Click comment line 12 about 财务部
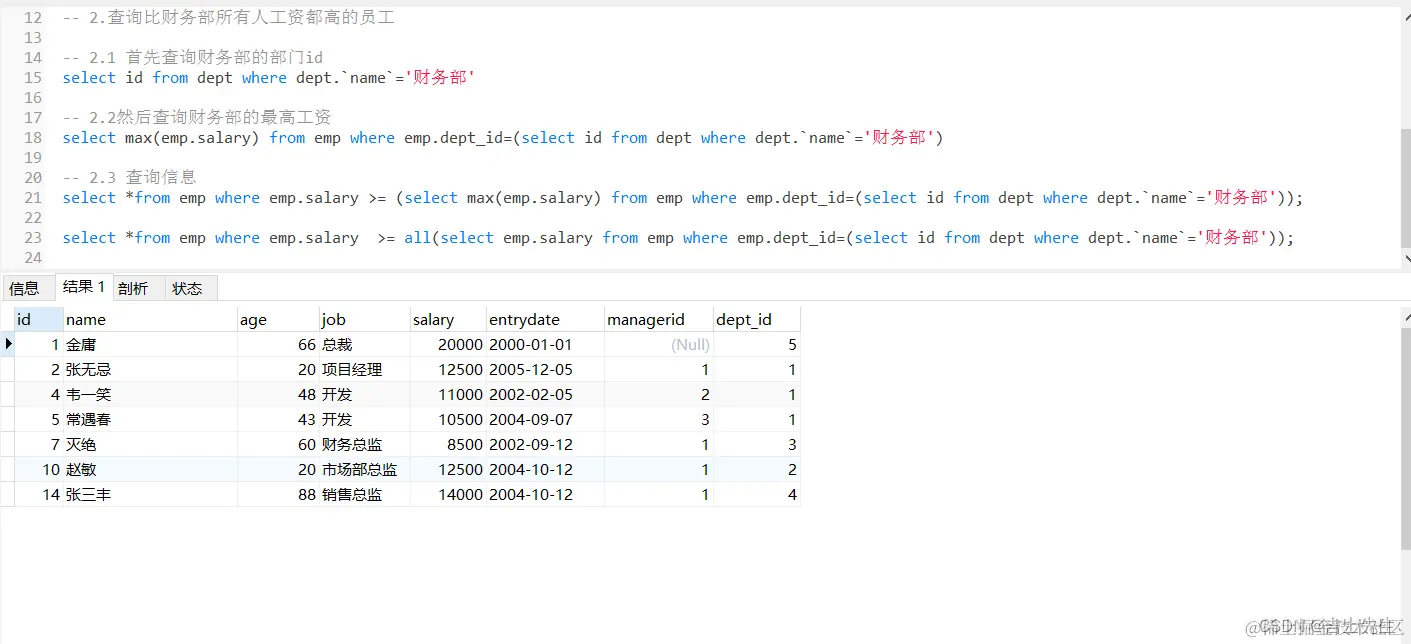 (x=228, y=18)
